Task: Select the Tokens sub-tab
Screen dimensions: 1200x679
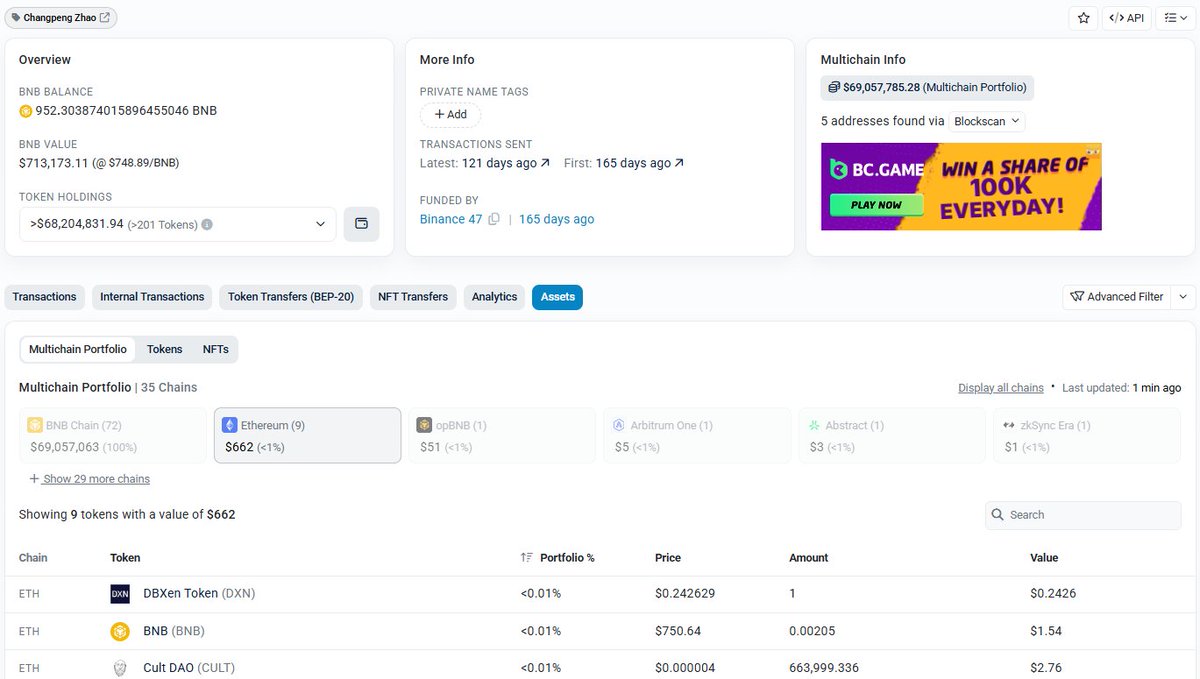Action: [x=165, y=349]
